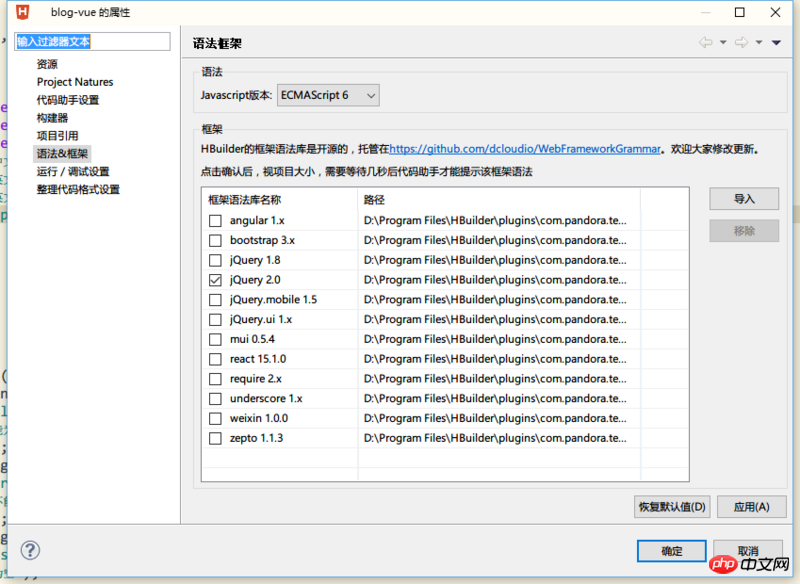Select 资源 in the settings tree
Screen dimensions: 800x584
(x=47, y=64)
